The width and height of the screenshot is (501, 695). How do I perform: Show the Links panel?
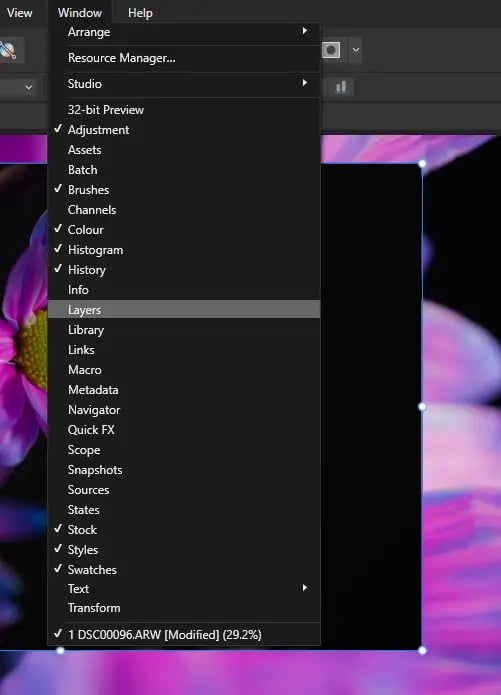(x=184, y=350)
